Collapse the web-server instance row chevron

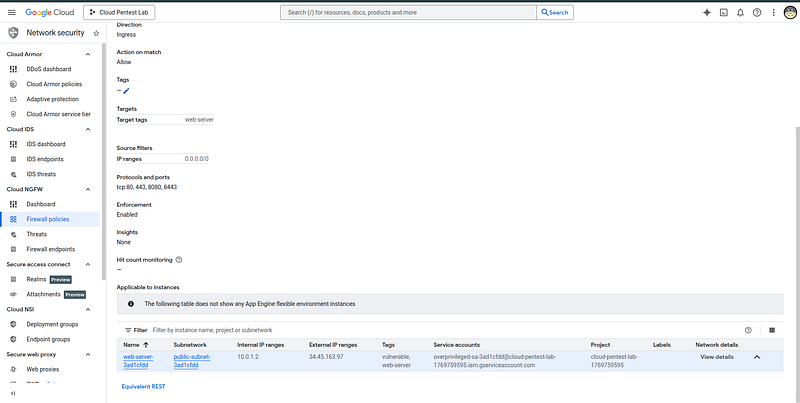(x=757, y=357)
